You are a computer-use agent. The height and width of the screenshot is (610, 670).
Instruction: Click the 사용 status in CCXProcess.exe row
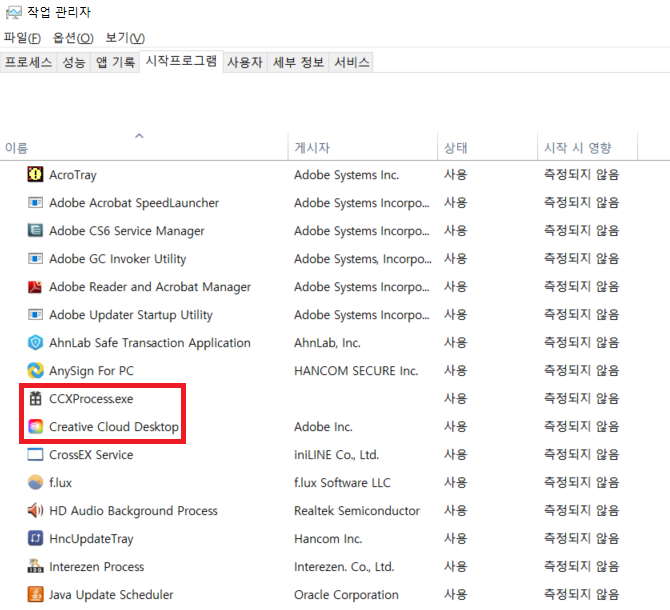tap(455, 399)
